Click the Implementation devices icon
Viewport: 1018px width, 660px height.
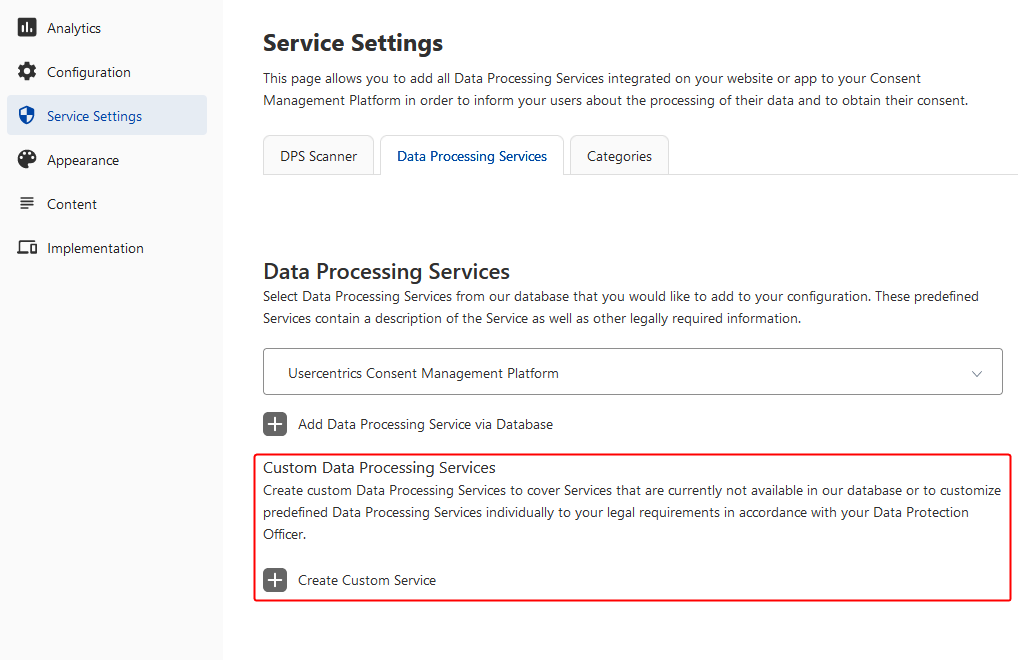point(27,247)
